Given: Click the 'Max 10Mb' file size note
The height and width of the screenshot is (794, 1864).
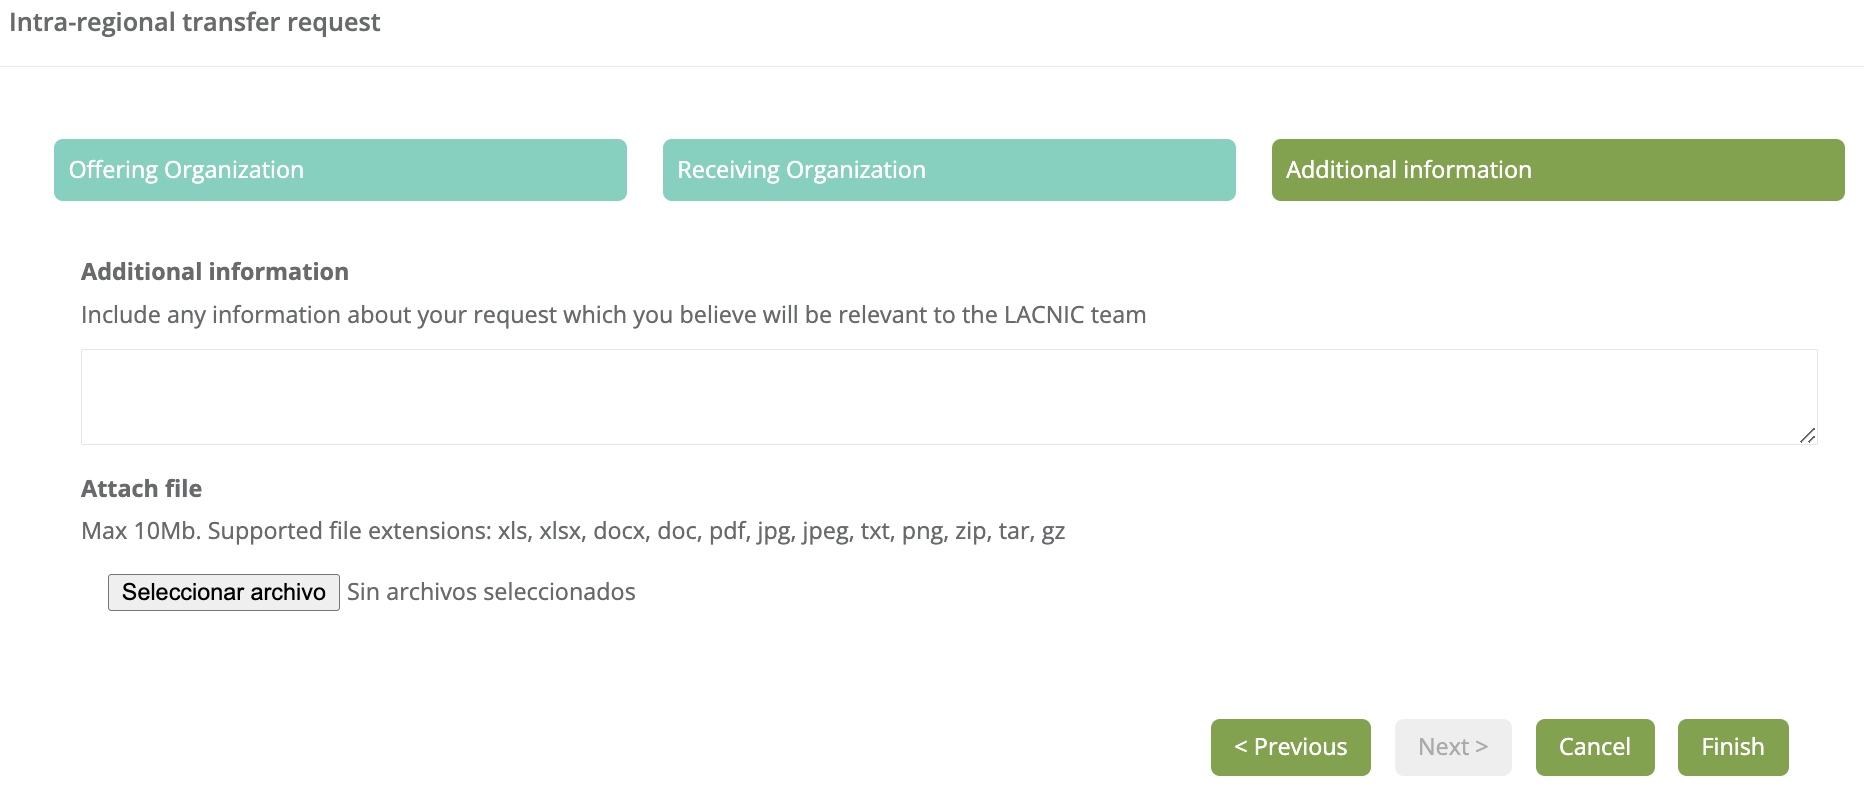Looking at the screenshot, I should tap(140, 531).
